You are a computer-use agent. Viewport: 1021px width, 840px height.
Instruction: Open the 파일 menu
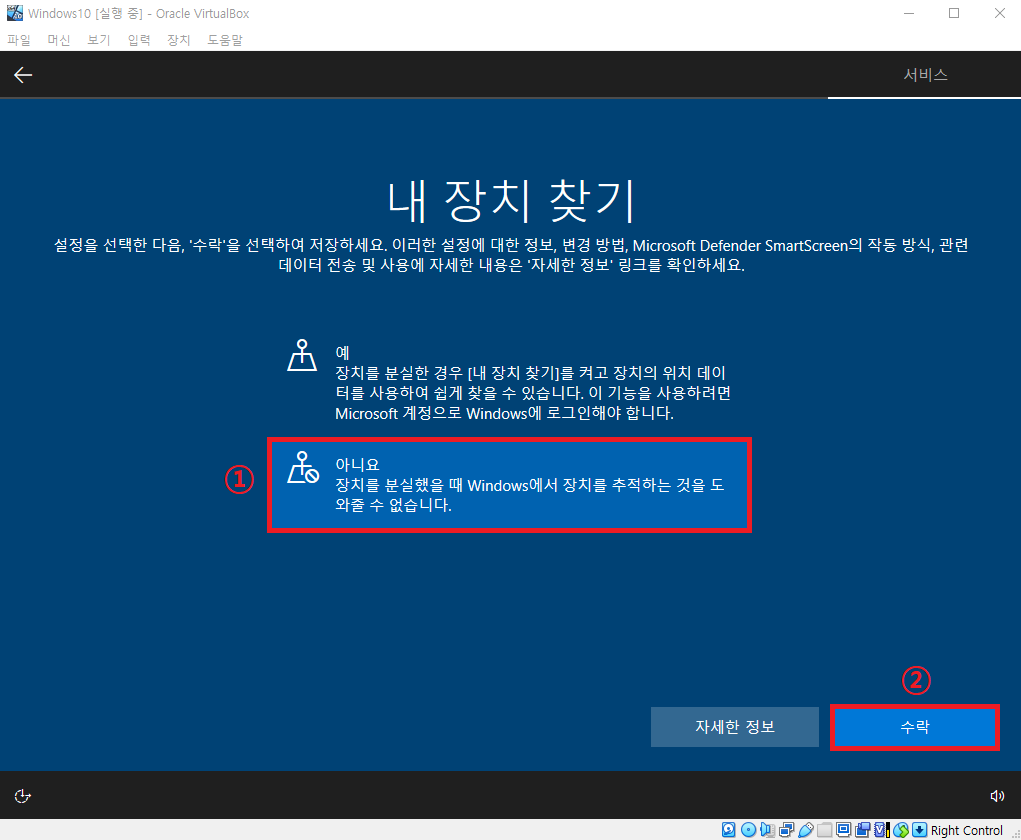19,40
